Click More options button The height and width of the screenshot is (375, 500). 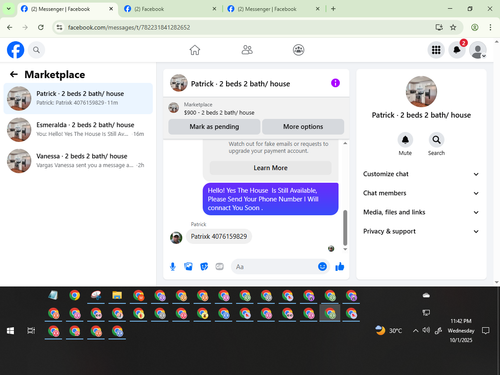[x=303, y=127]
